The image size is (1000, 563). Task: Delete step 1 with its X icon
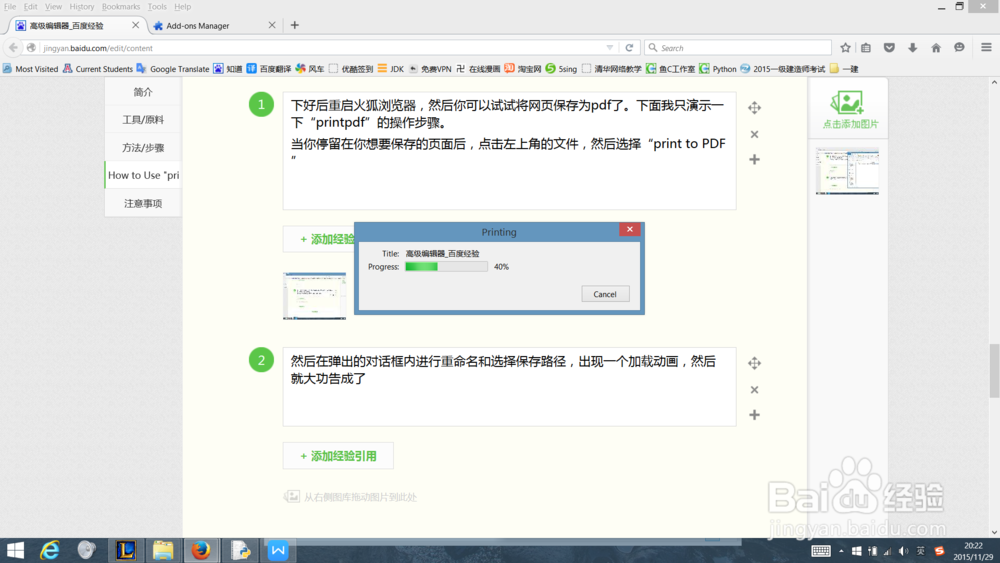754,135
